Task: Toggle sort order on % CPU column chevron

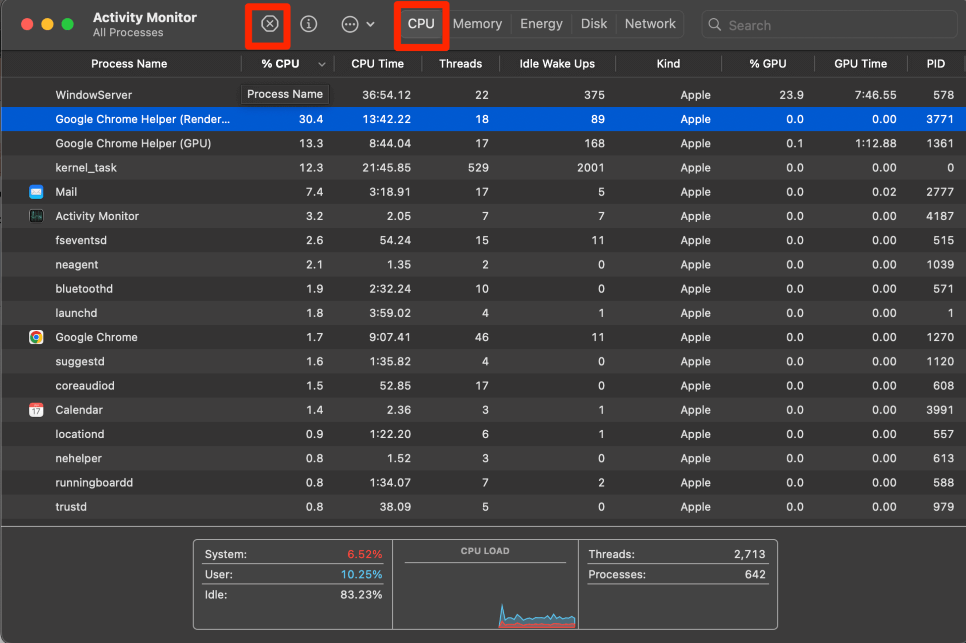Action: coord(322,64)
